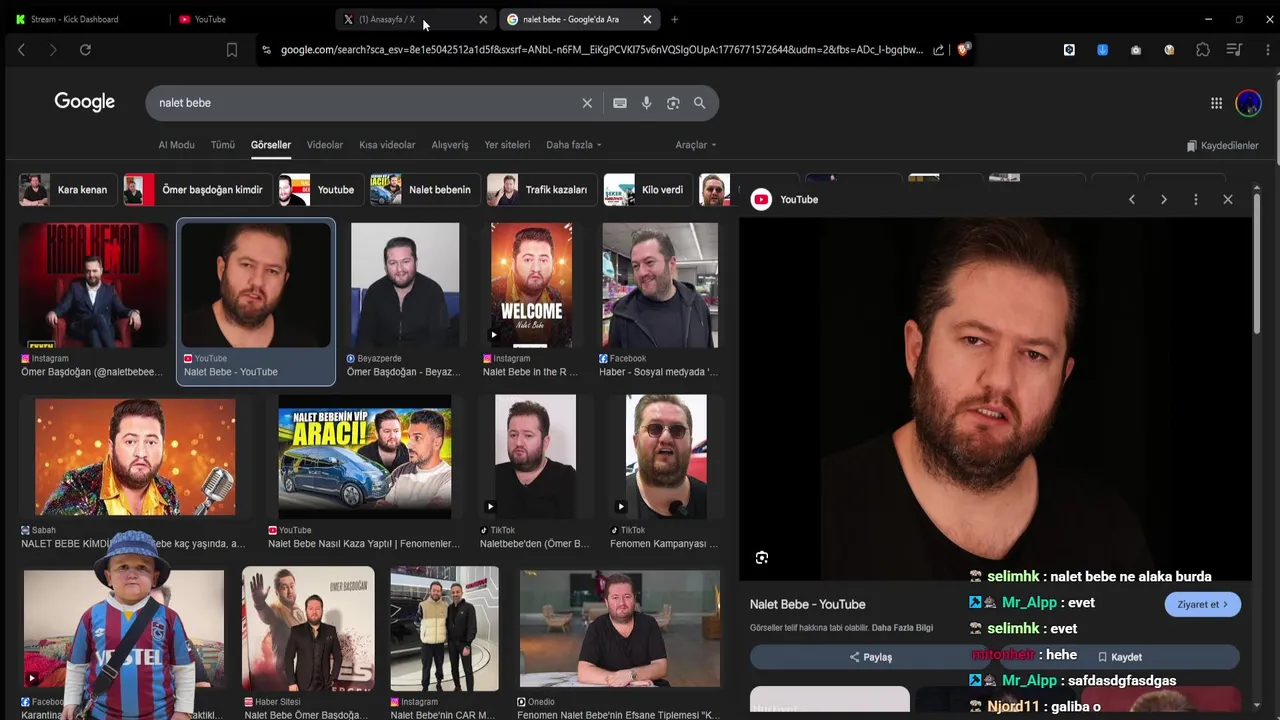Switch to the Tümü results tab

[x=223, y=145]
